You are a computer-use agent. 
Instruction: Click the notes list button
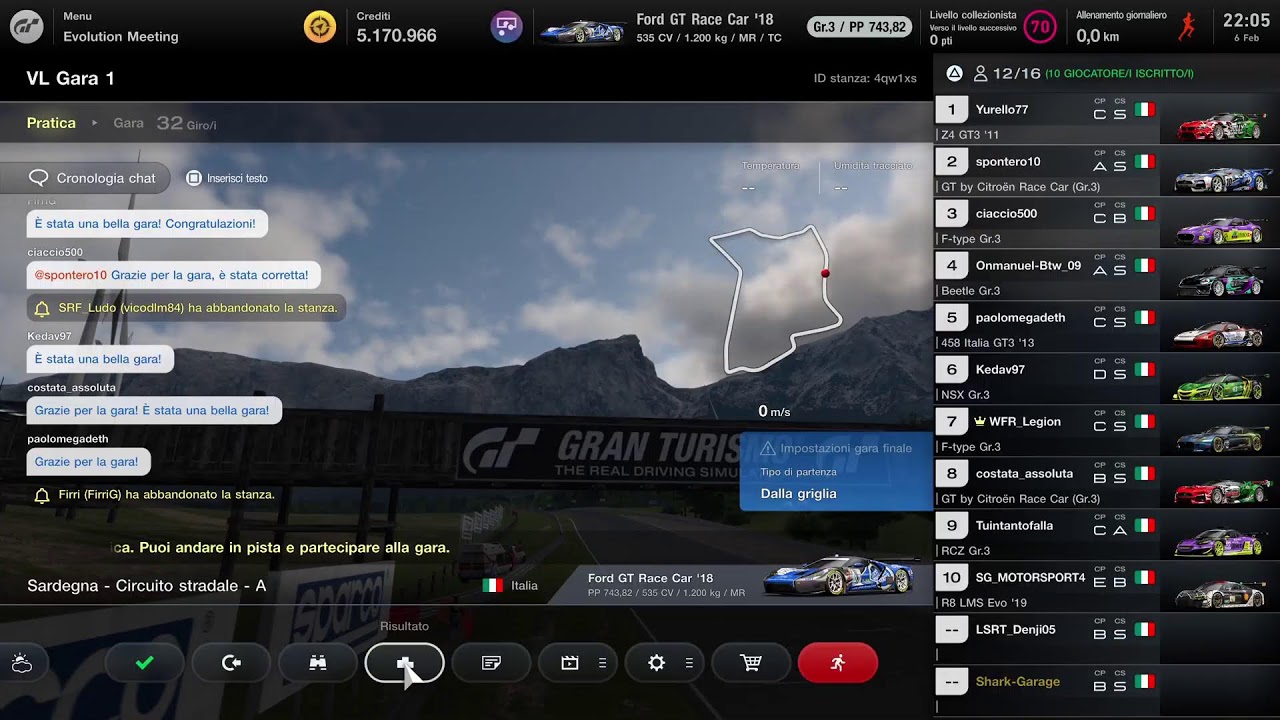(x=491, y=663)
